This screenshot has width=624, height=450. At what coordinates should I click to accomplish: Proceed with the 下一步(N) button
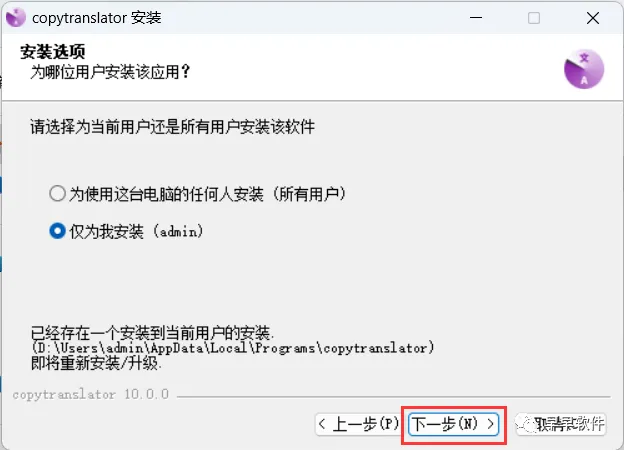[x=454, y=424]
